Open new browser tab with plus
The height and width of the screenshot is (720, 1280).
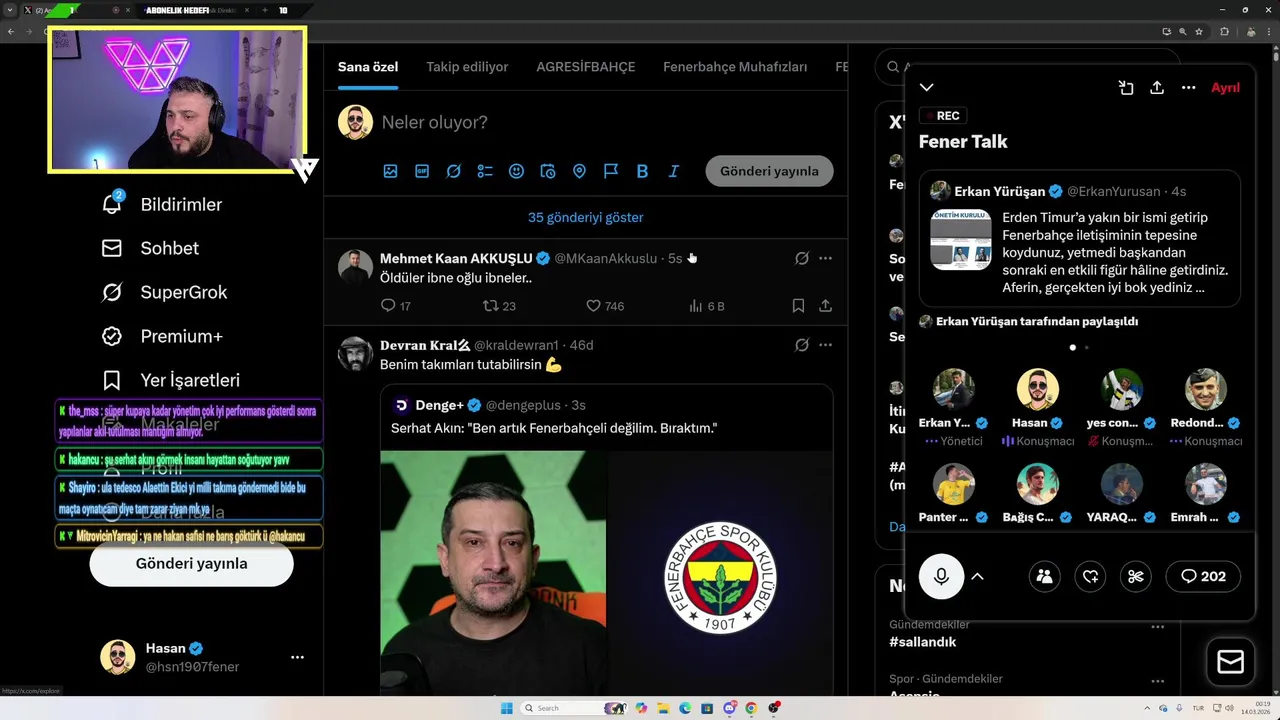click(x=265, y=10)
